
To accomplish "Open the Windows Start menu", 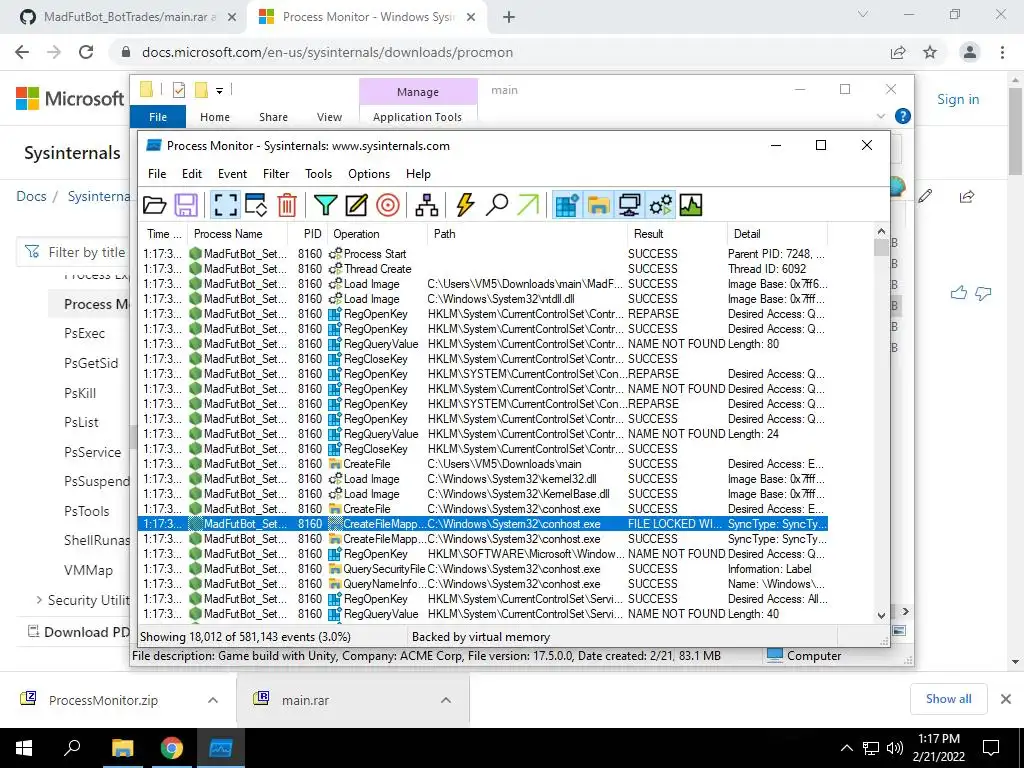I will [24, 748].
